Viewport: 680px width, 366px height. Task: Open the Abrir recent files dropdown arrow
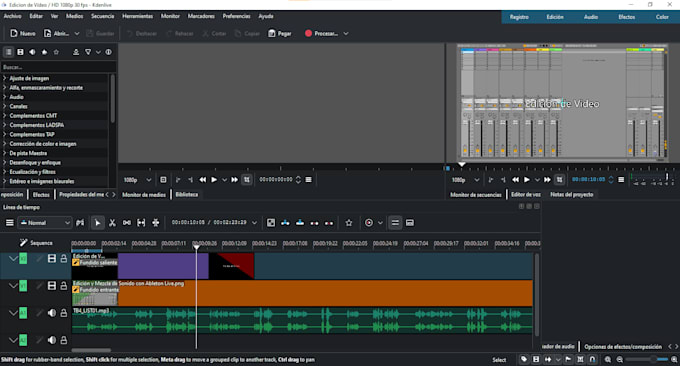(x=77, y=33)
